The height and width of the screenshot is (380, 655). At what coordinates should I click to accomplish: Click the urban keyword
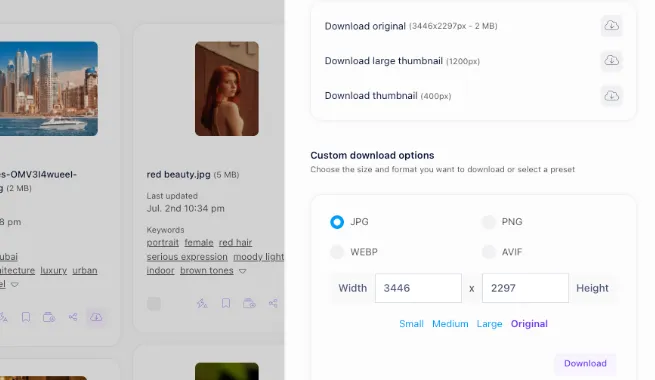click(85, 271)
